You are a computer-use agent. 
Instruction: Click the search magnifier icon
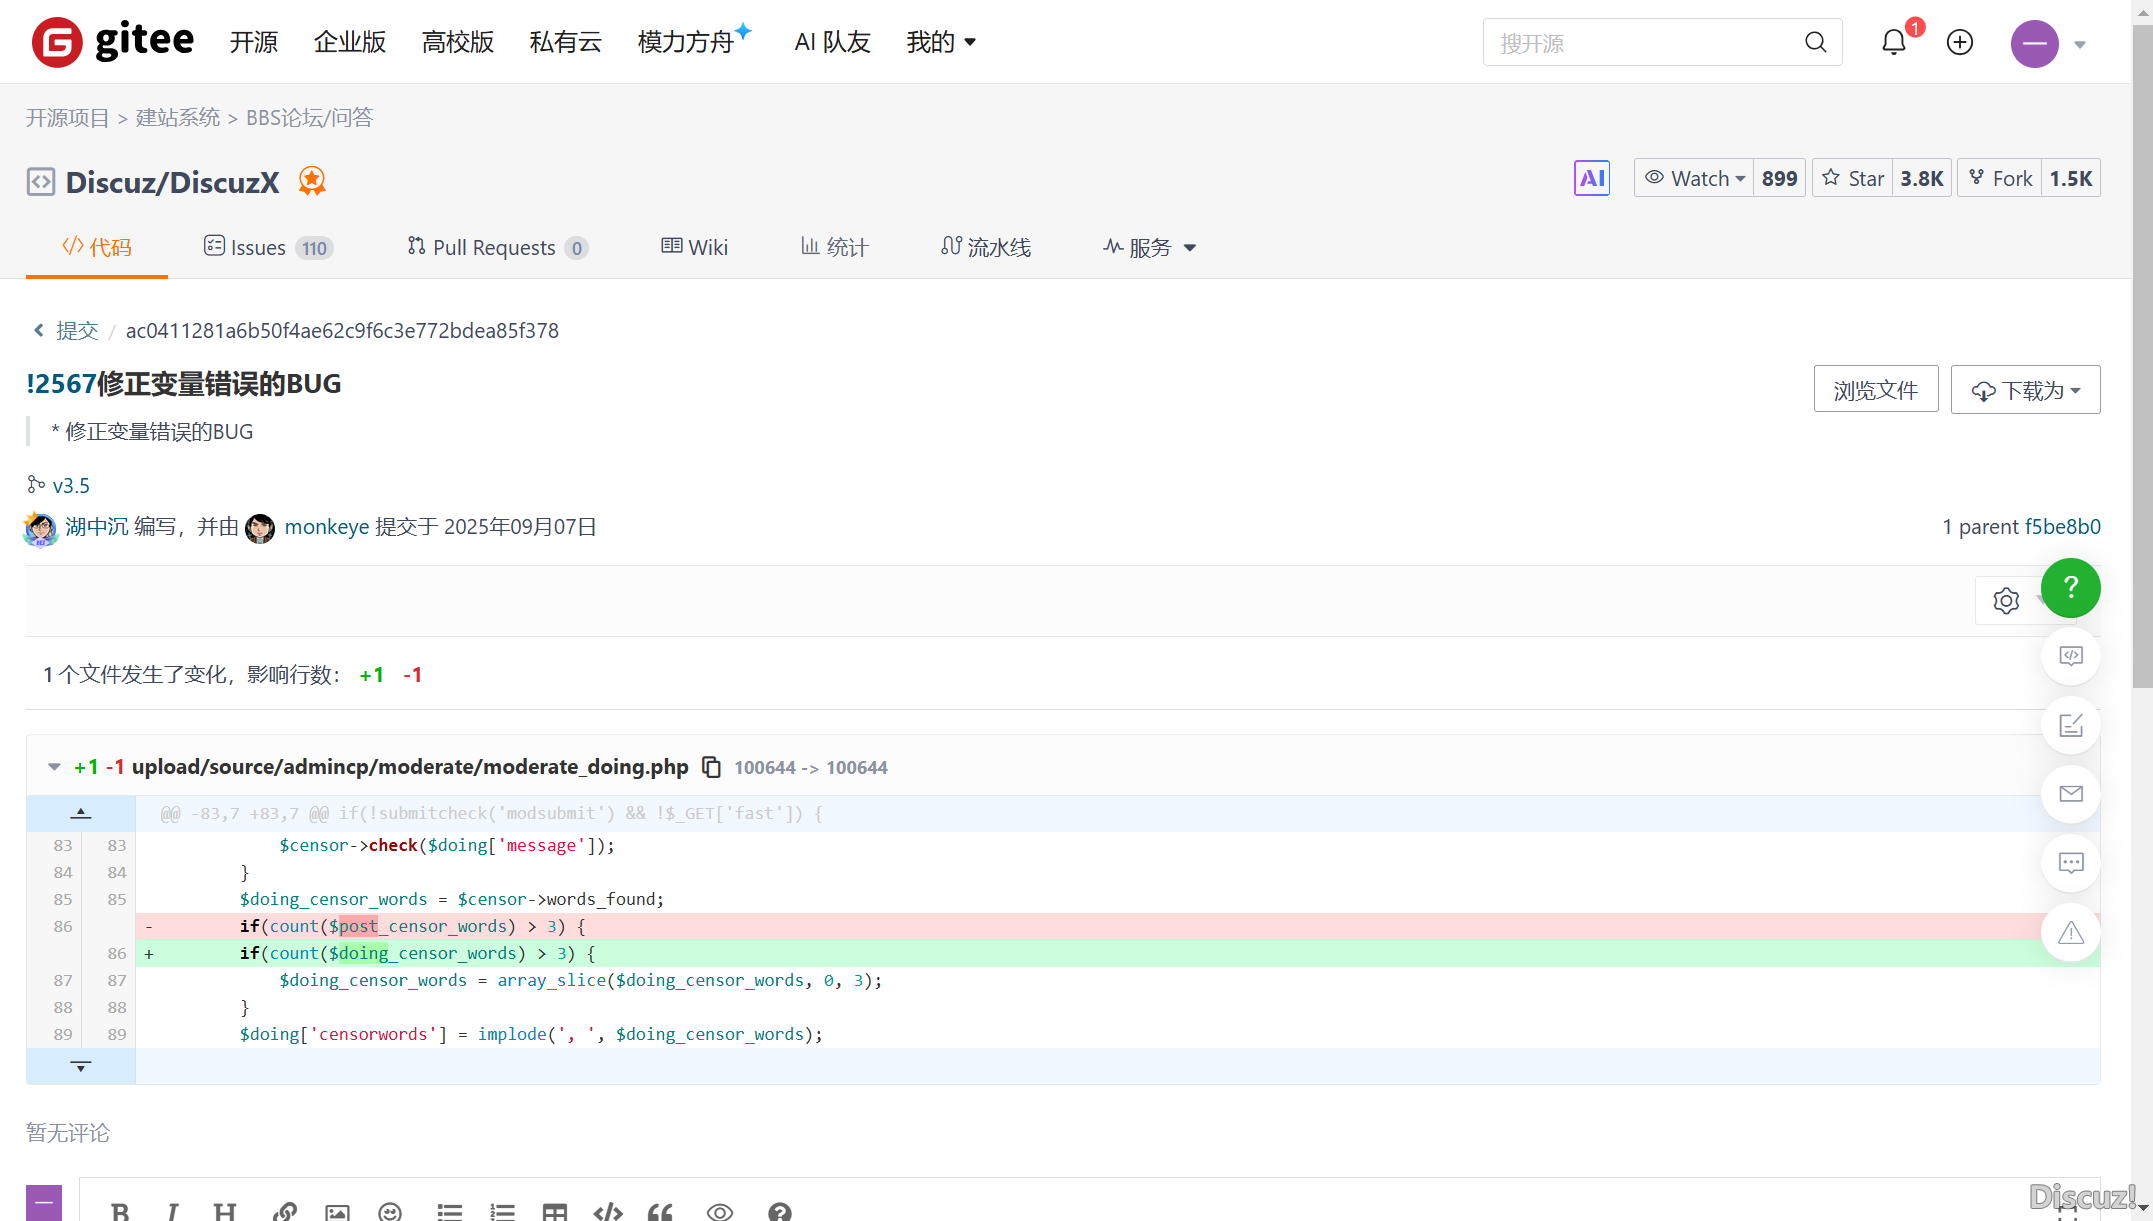click(x=1815, y=42)
